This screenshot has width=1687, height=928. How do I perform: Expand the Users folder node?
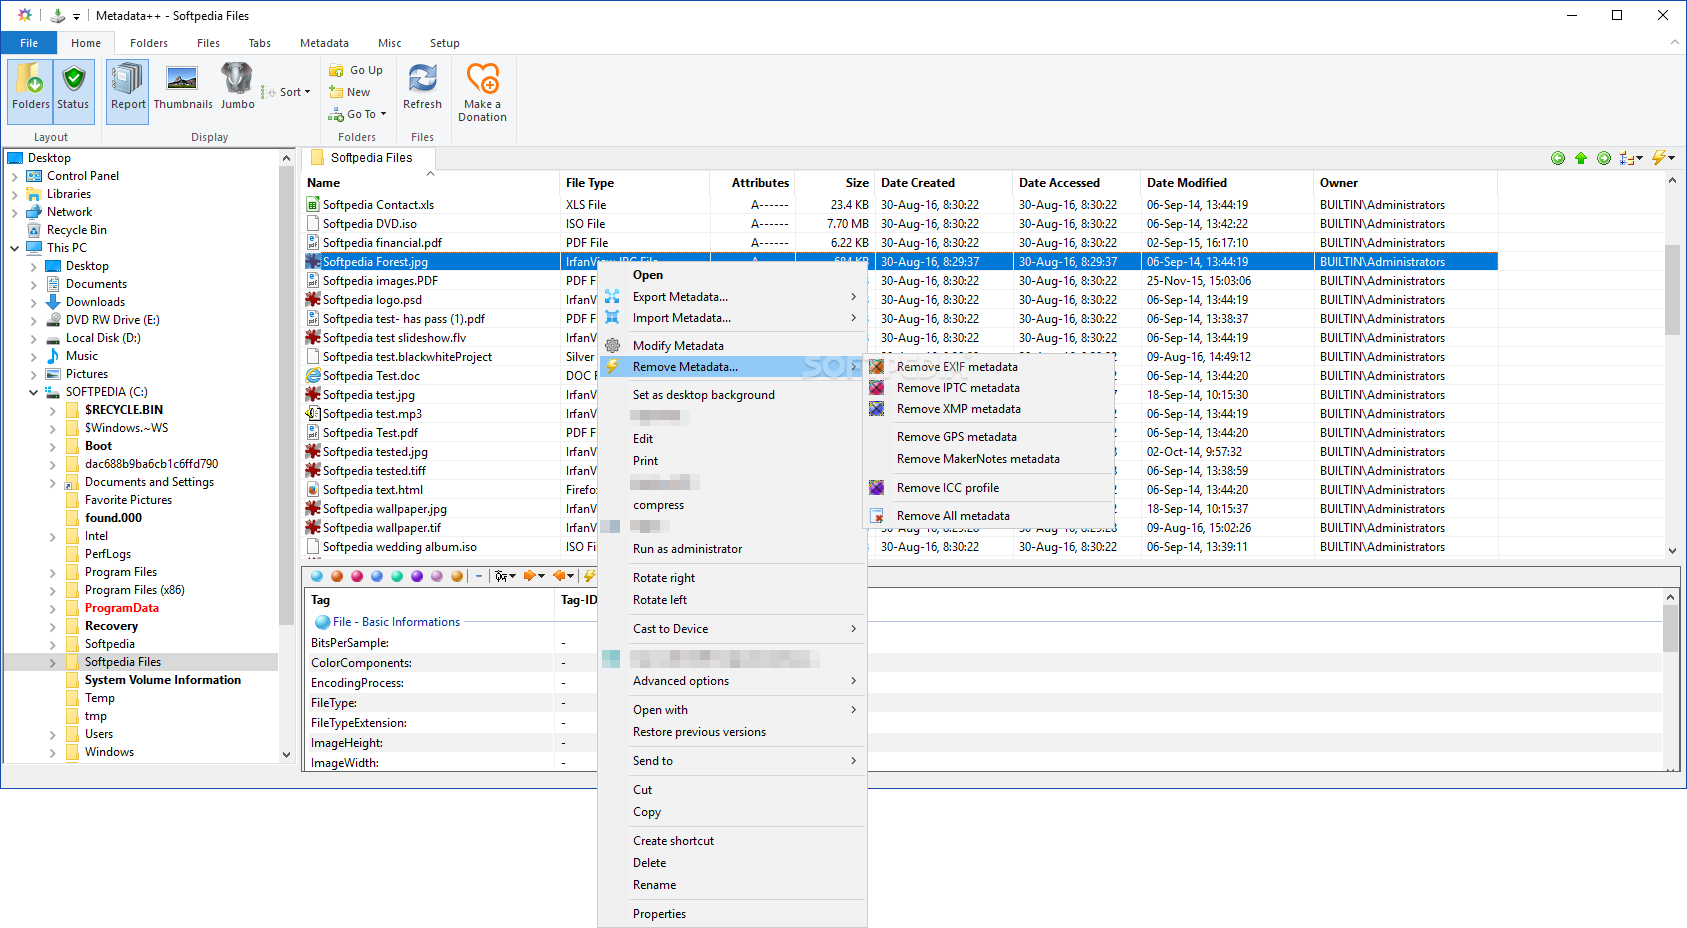53,734
